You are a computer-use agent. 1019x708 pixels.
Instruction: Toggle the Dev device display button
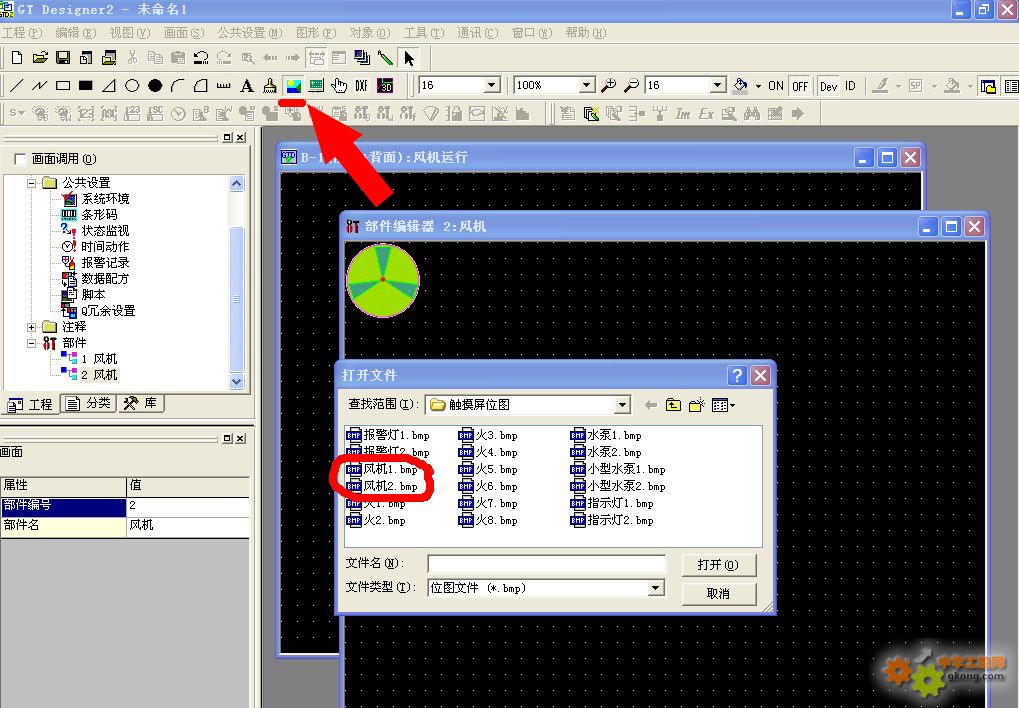pos(829,86)
